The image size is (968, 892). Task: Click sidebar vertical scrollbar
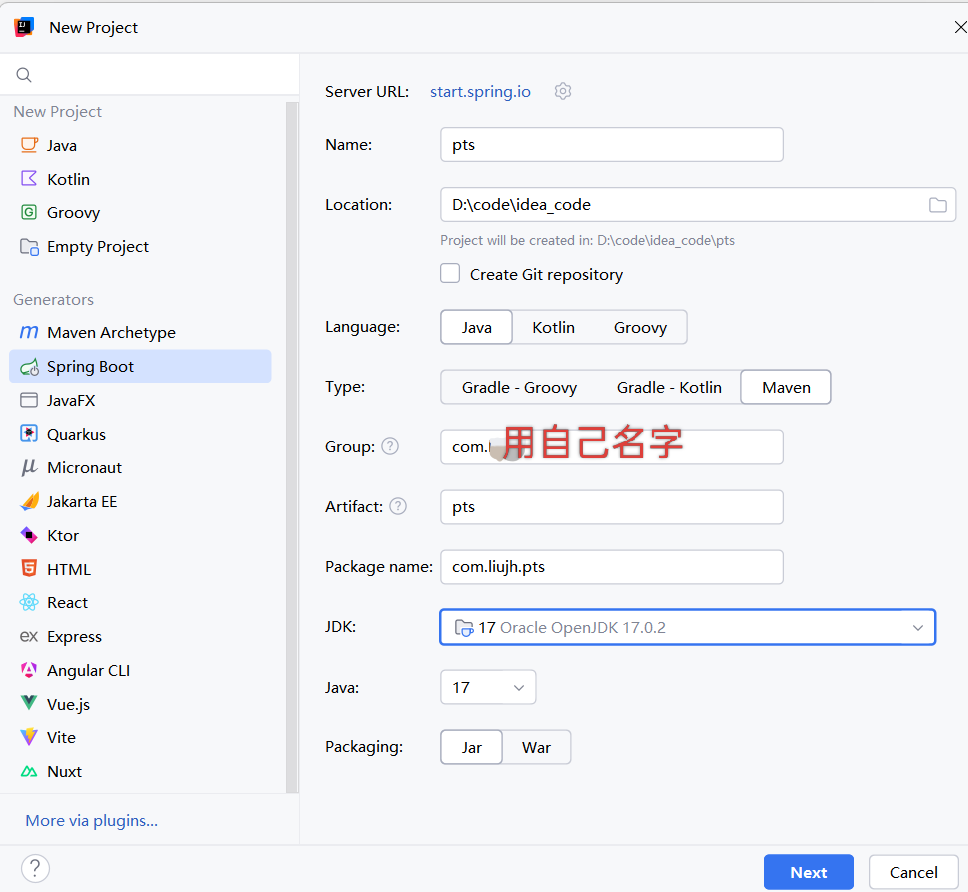(292, 447)
